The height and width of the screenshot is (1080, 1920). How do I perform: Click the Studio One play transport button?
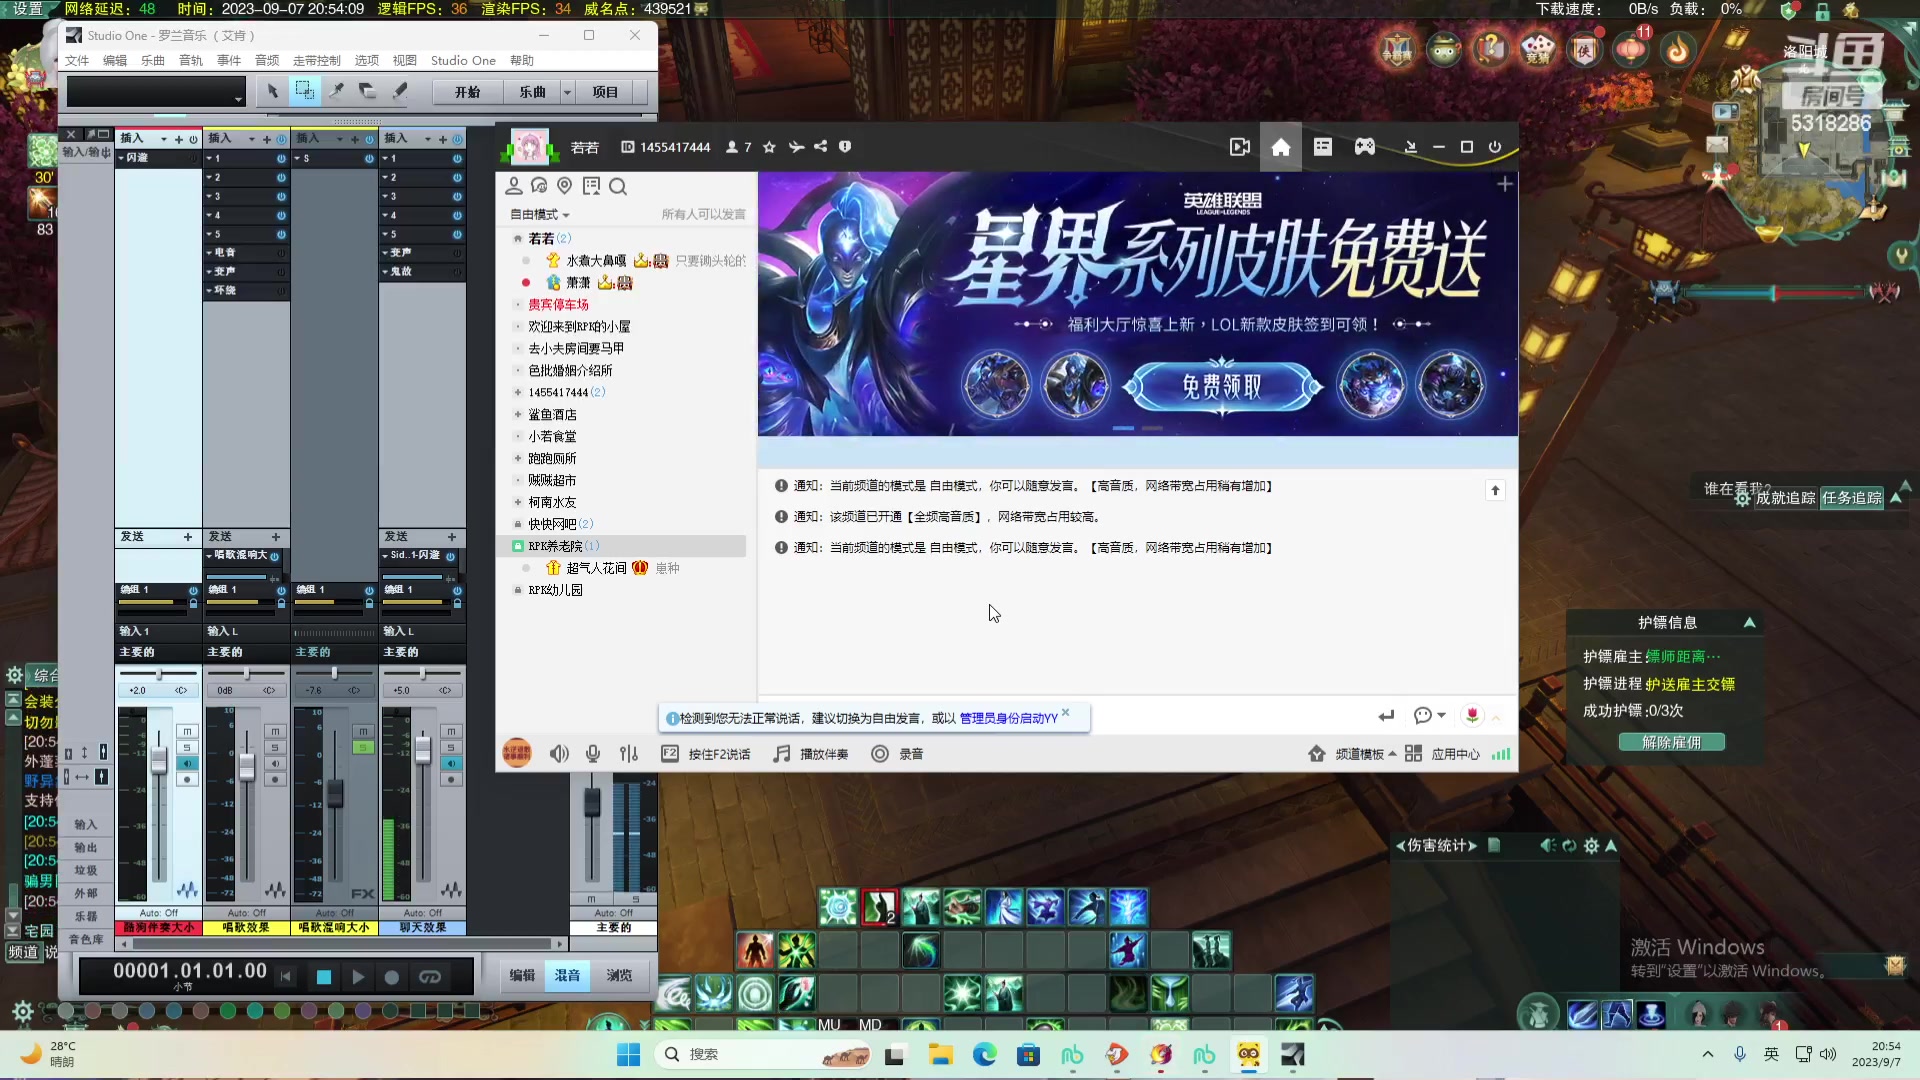click(x=358, y=977)
